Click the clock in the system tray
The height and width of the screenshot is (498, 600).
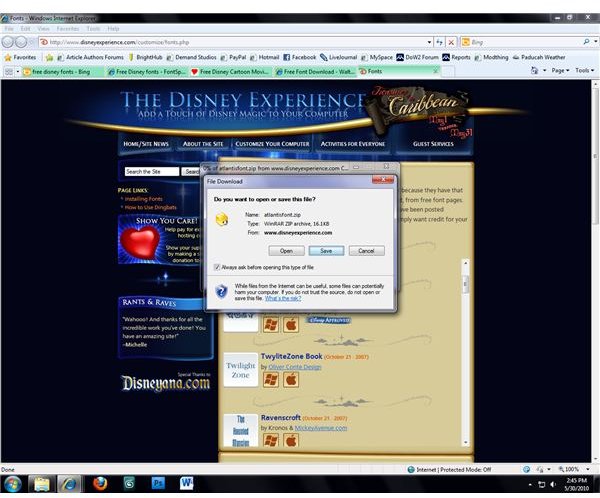pos(577,484)
